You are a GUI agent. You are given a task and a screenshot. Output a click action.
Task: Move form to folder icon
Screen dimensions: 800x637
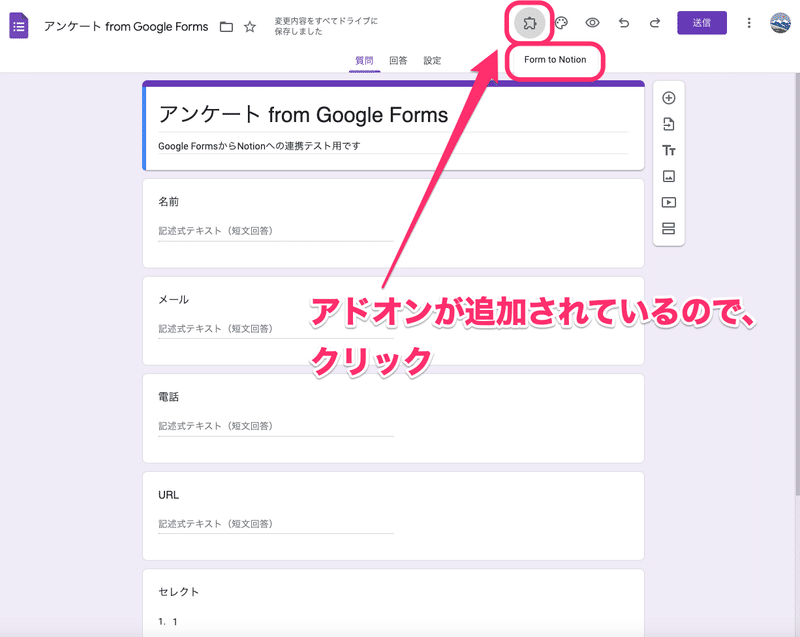(x=226, y=27)
